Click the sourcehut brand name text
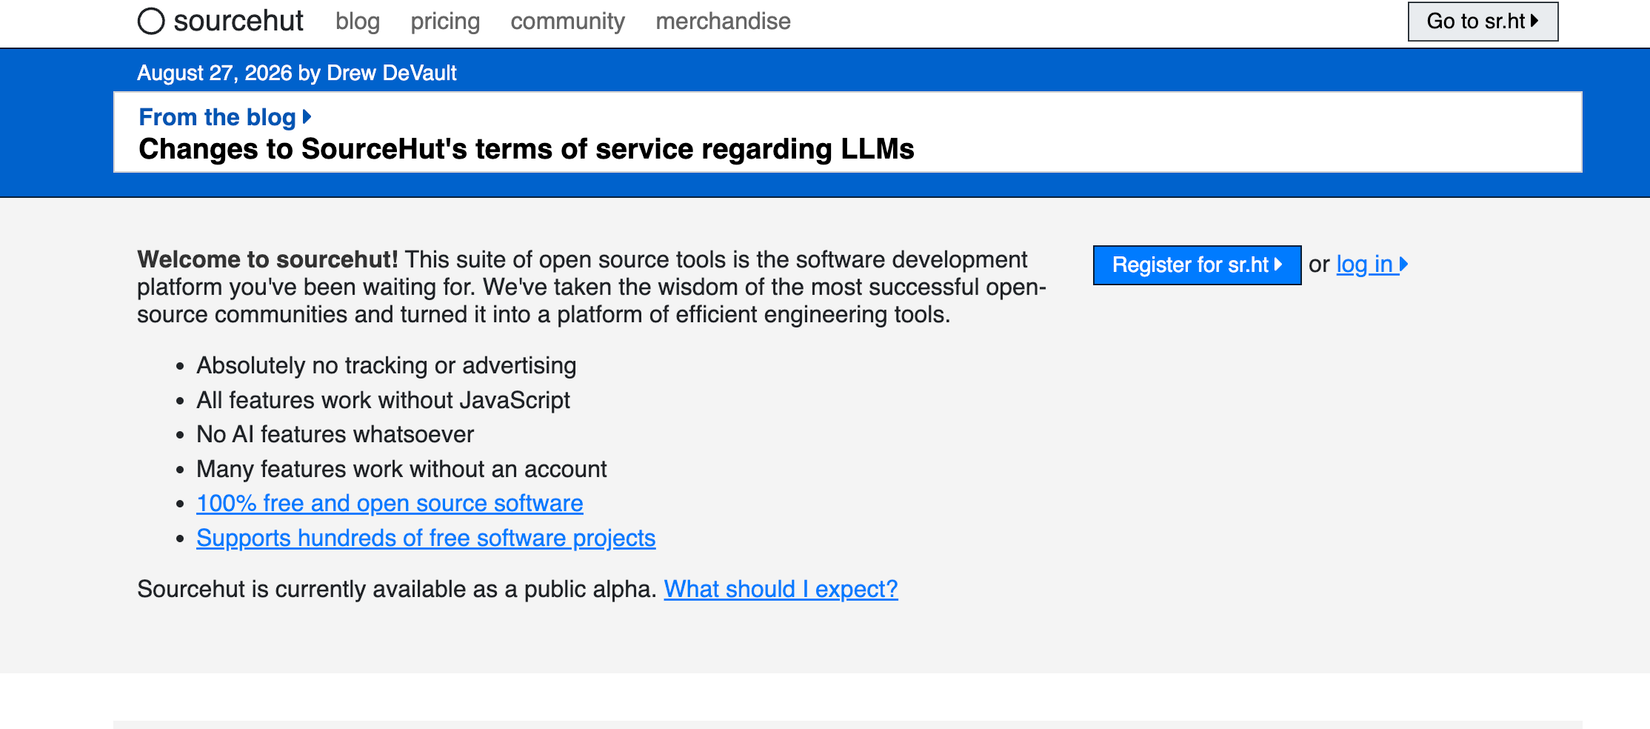 point(238,21)
